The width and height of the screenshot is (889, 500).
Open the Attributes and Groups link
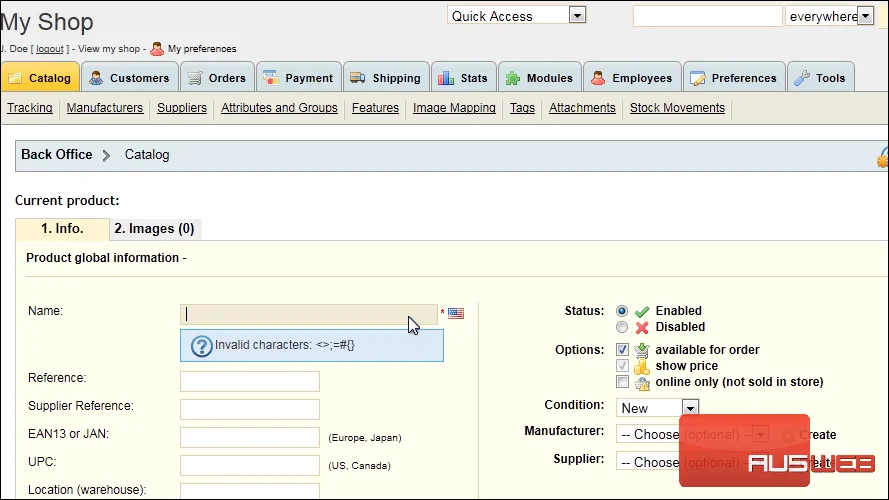click(x=280, y=108)
